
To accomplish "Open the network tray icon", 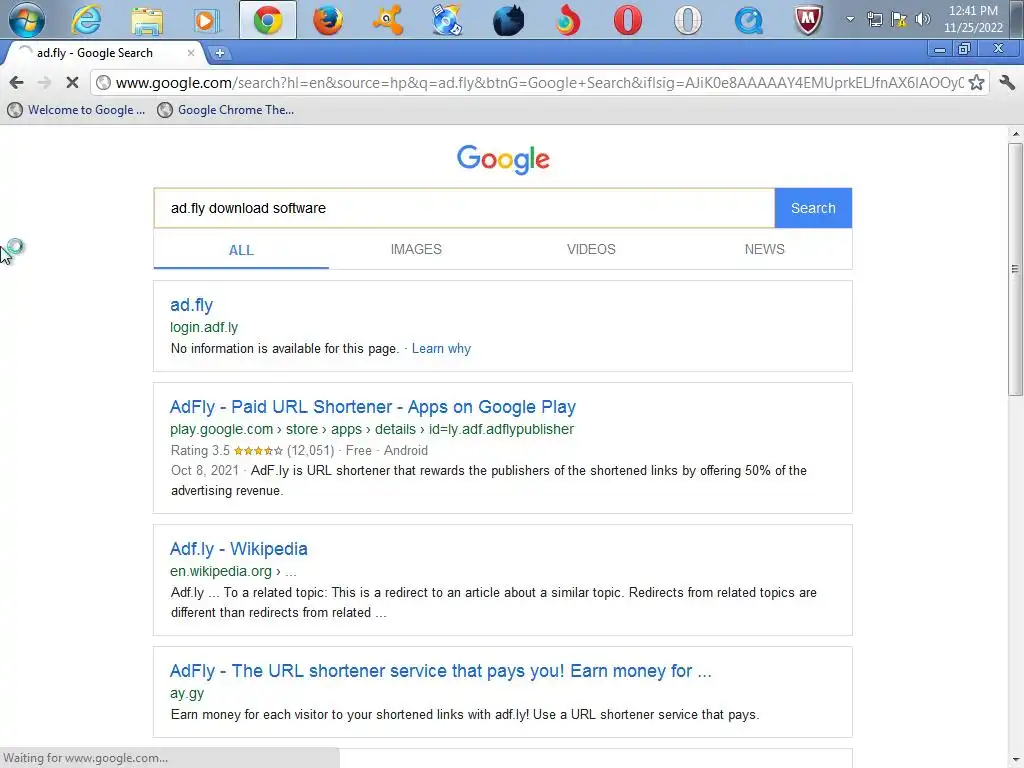I will (874, 19).
